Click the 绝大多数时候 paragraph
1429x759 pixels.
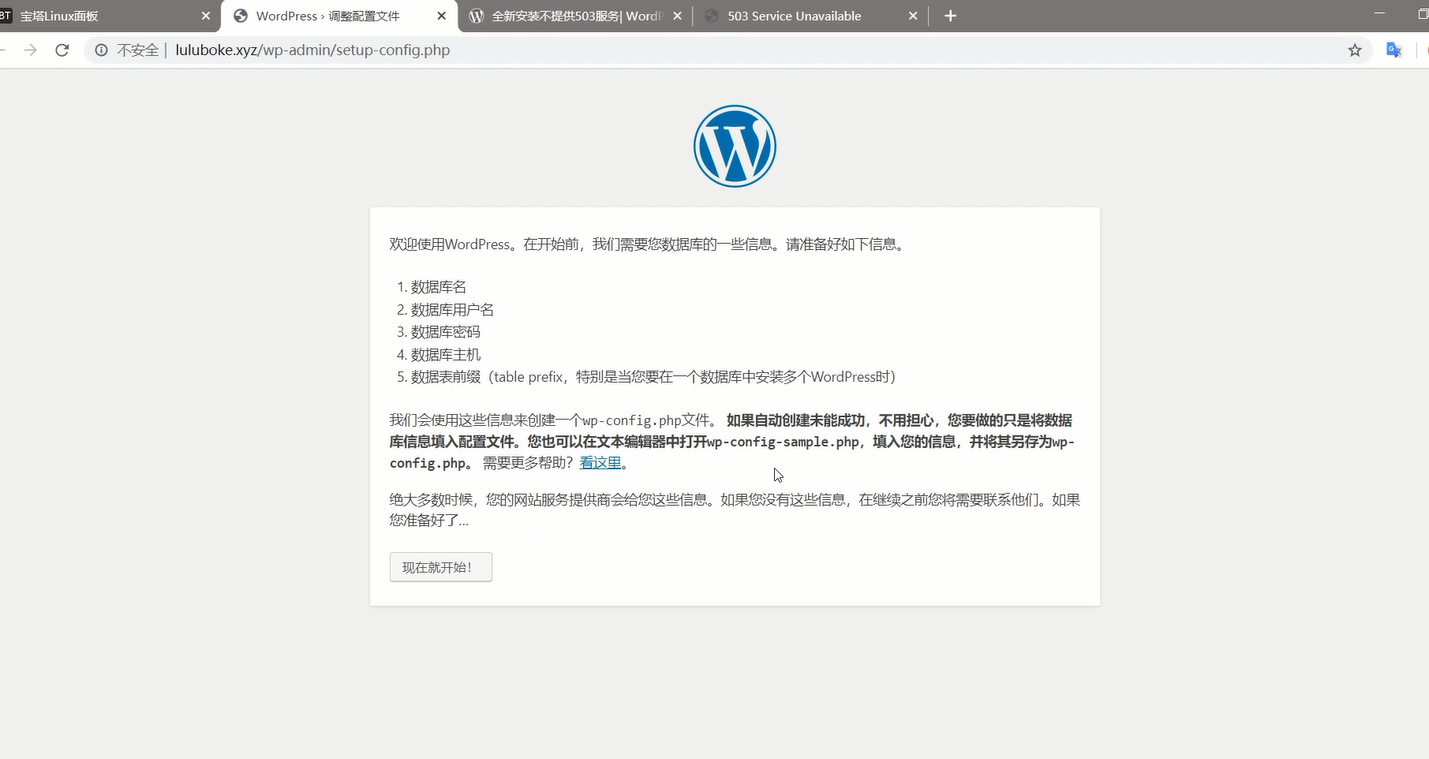(x=735, y=510)
